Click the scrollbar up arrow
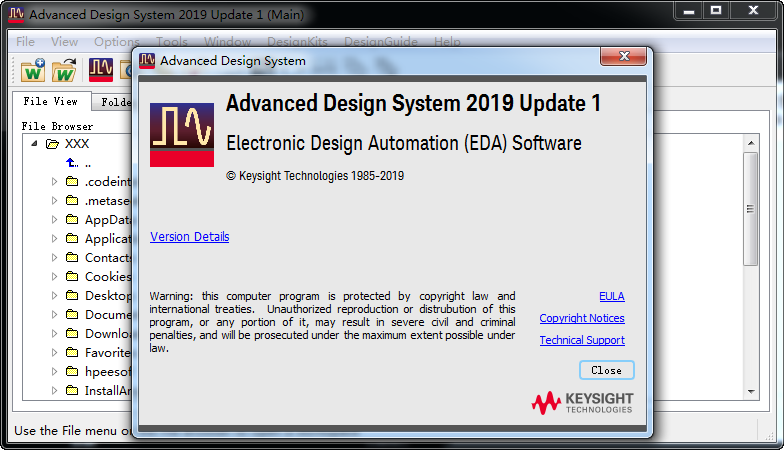The height and width of the screenshot is (450, 784). coord(751,143)
